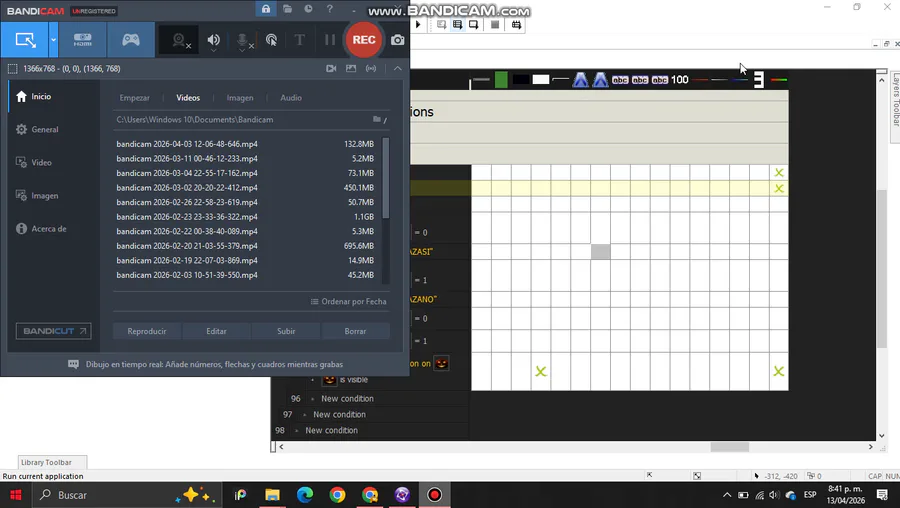The width and height of the screenshot is (900, 508).
Task: Click the Windows Start button
Action: pos(15,495)
